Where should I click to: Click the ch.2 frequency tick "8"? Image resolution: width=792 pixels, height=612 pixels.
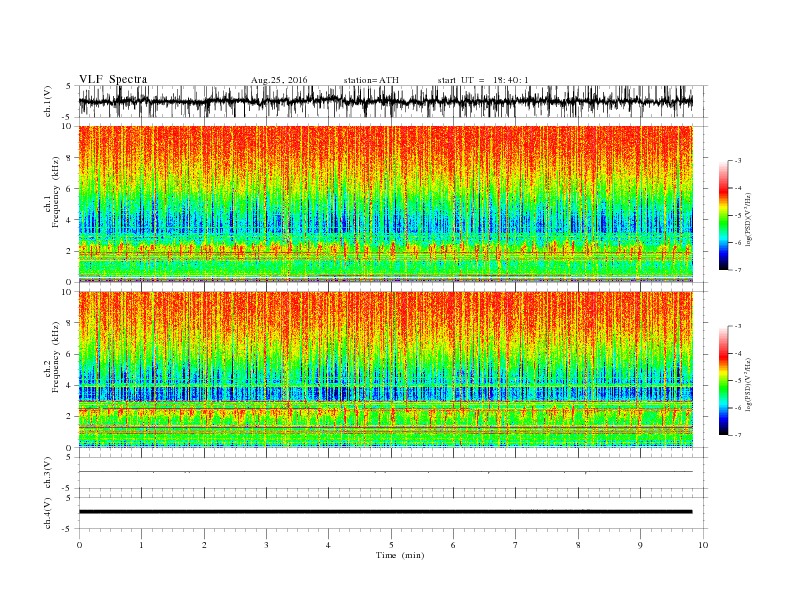click(70, 323)
